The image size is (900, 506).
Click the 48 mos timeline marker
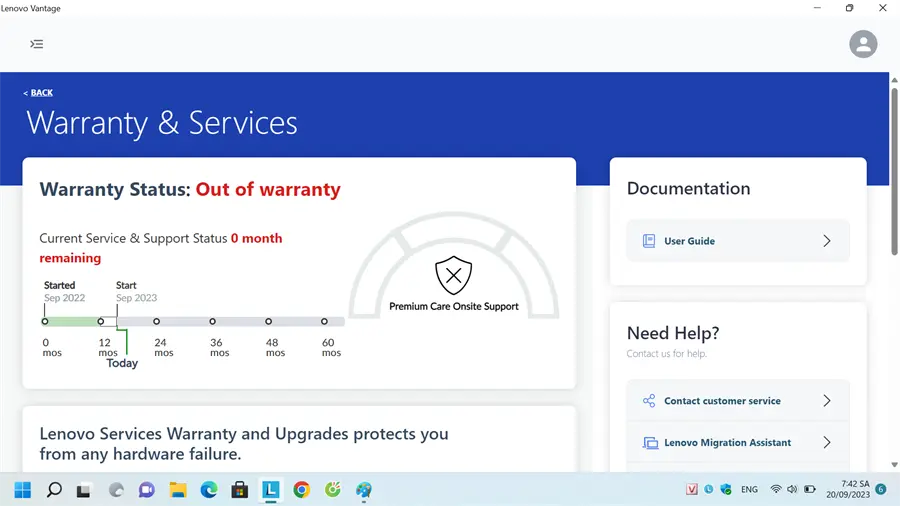pos(268,321)
